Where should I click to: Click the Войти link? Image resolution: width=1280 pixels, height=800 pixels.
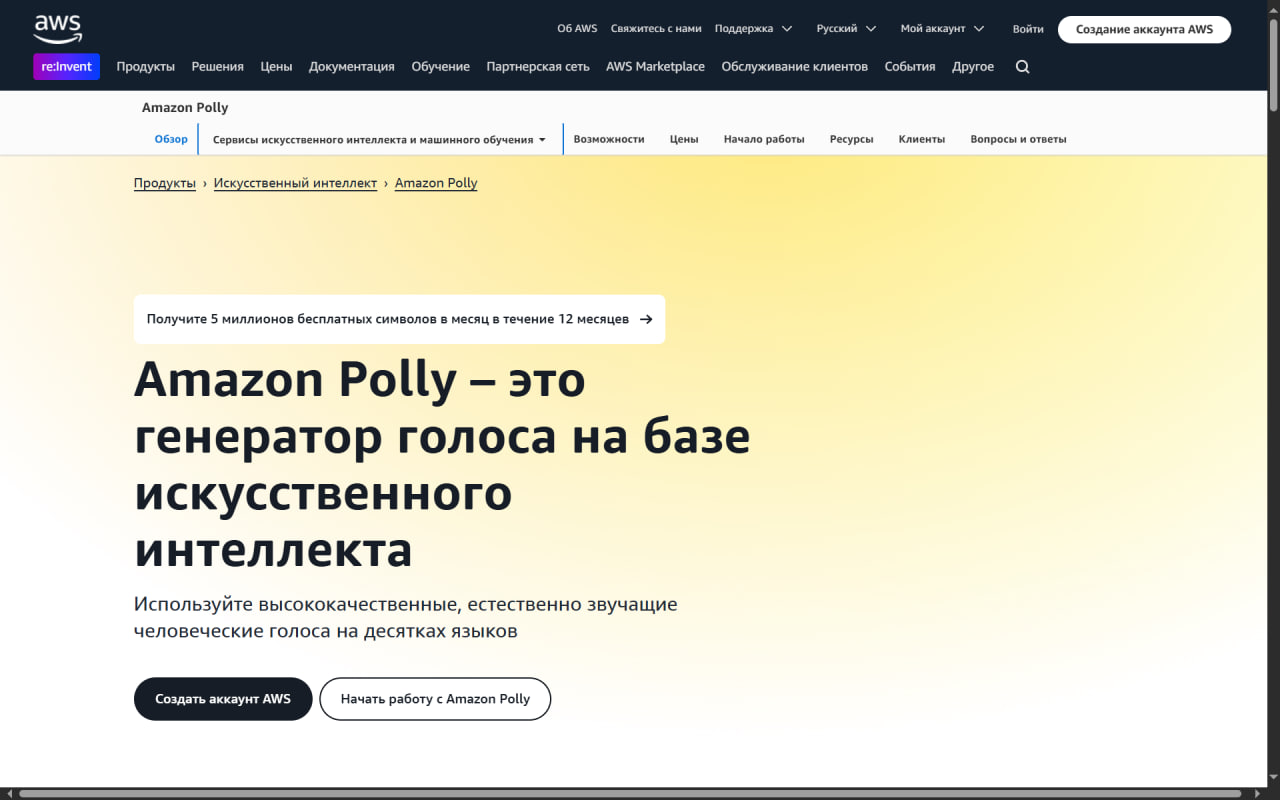coord(1027,29)
